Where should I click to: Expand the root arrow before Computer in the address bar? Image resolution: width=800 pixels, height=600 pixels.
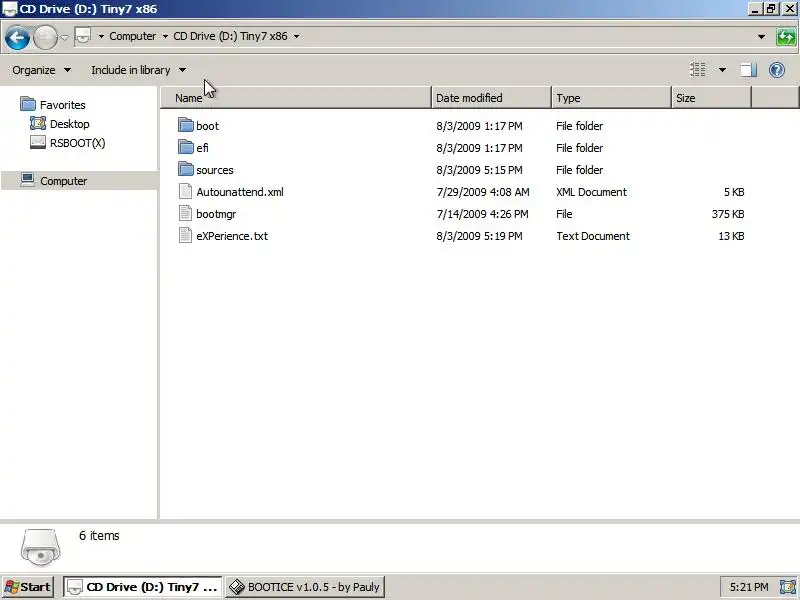point(101,36)
